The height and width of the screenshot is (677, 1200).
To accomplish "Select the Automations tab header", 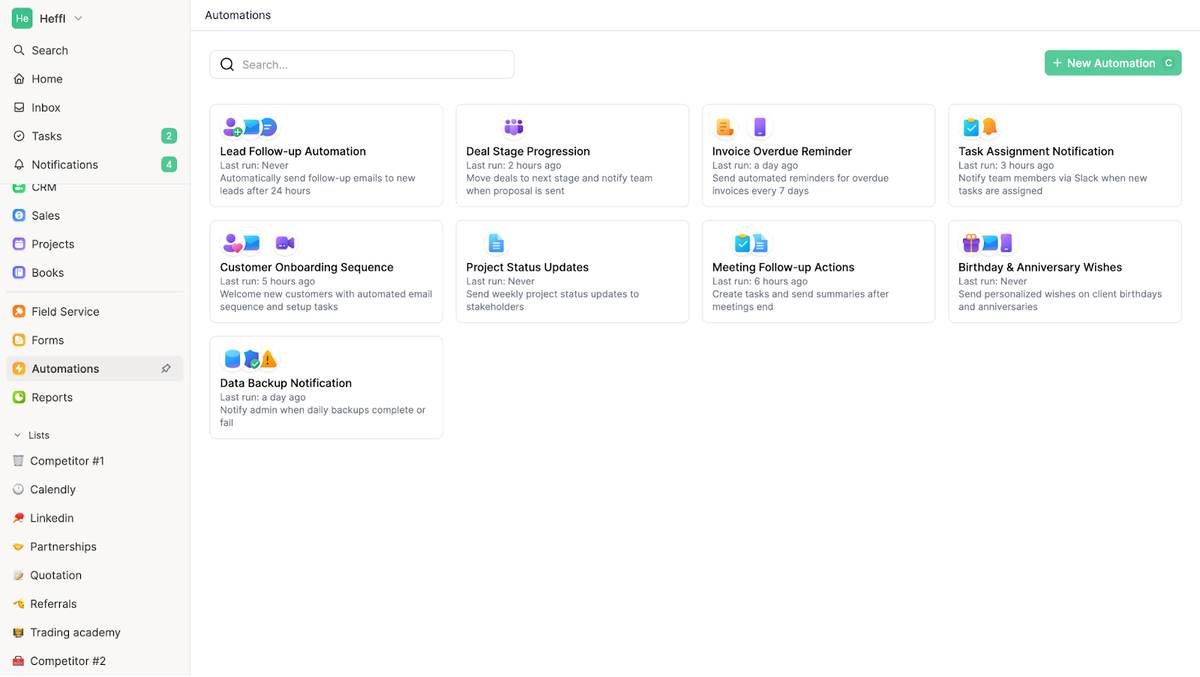I will 237,15.
